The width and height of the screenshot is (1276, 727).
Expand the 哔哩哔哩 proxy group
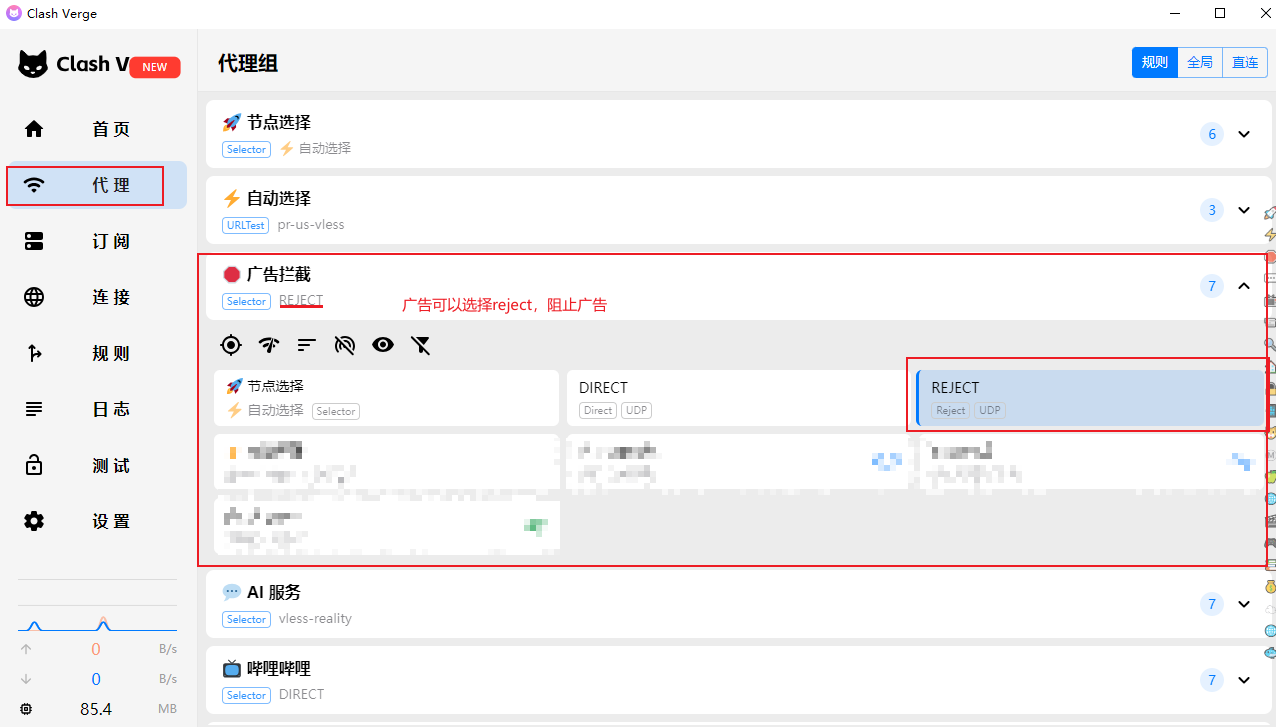pos(1244,680)
